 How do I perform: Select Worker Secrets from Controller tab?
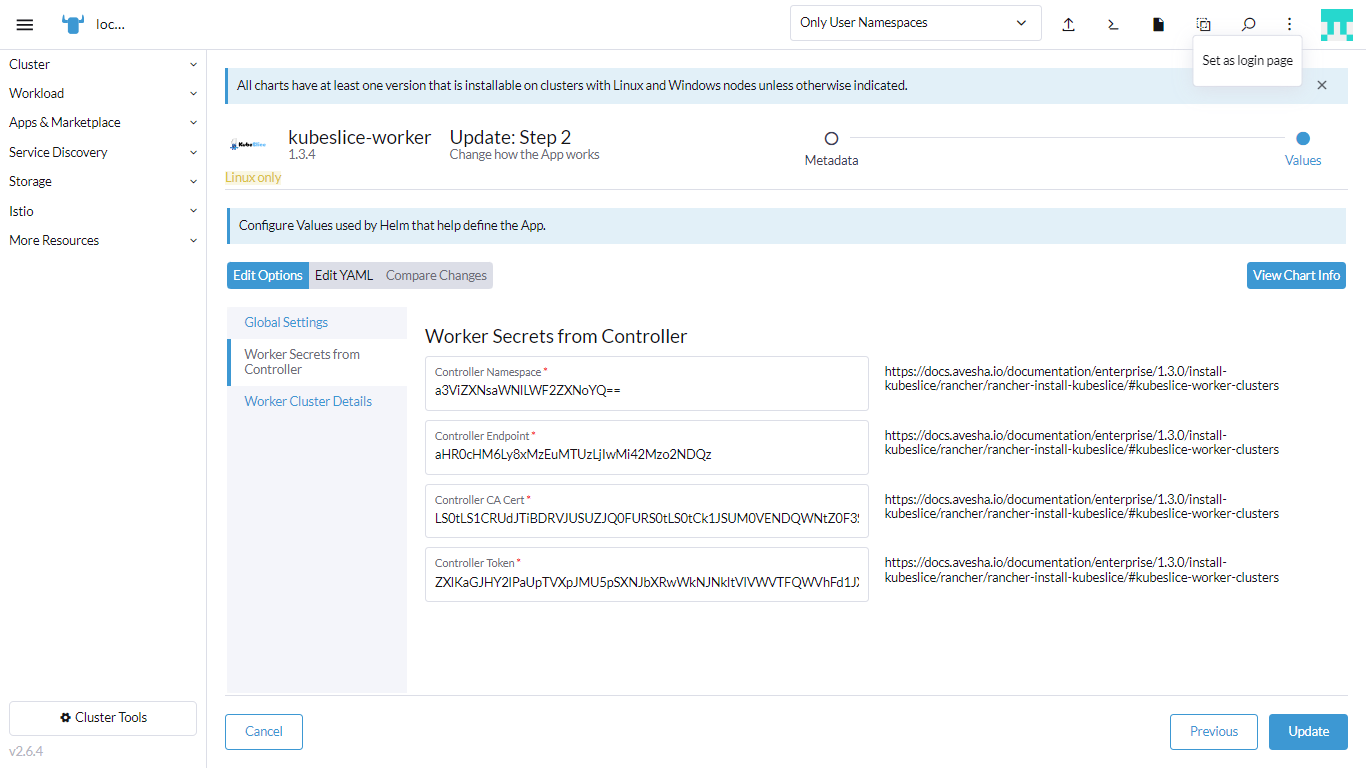click(x=317, y=362)
